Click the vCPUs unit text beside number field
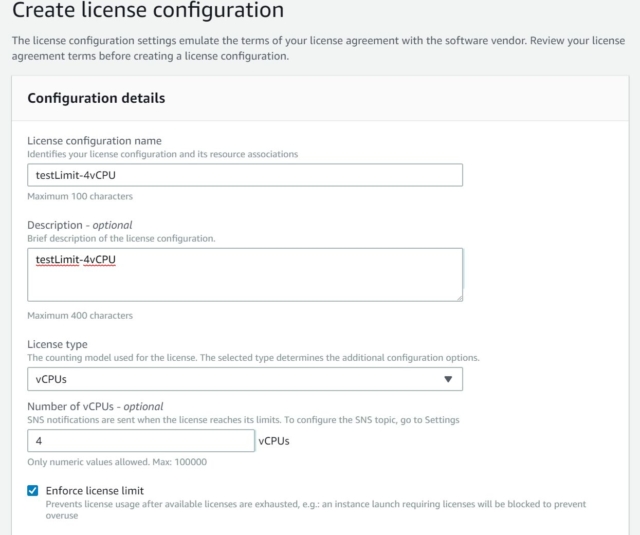The width and height of the screenshot is (640, 535). tap(274, 441)
